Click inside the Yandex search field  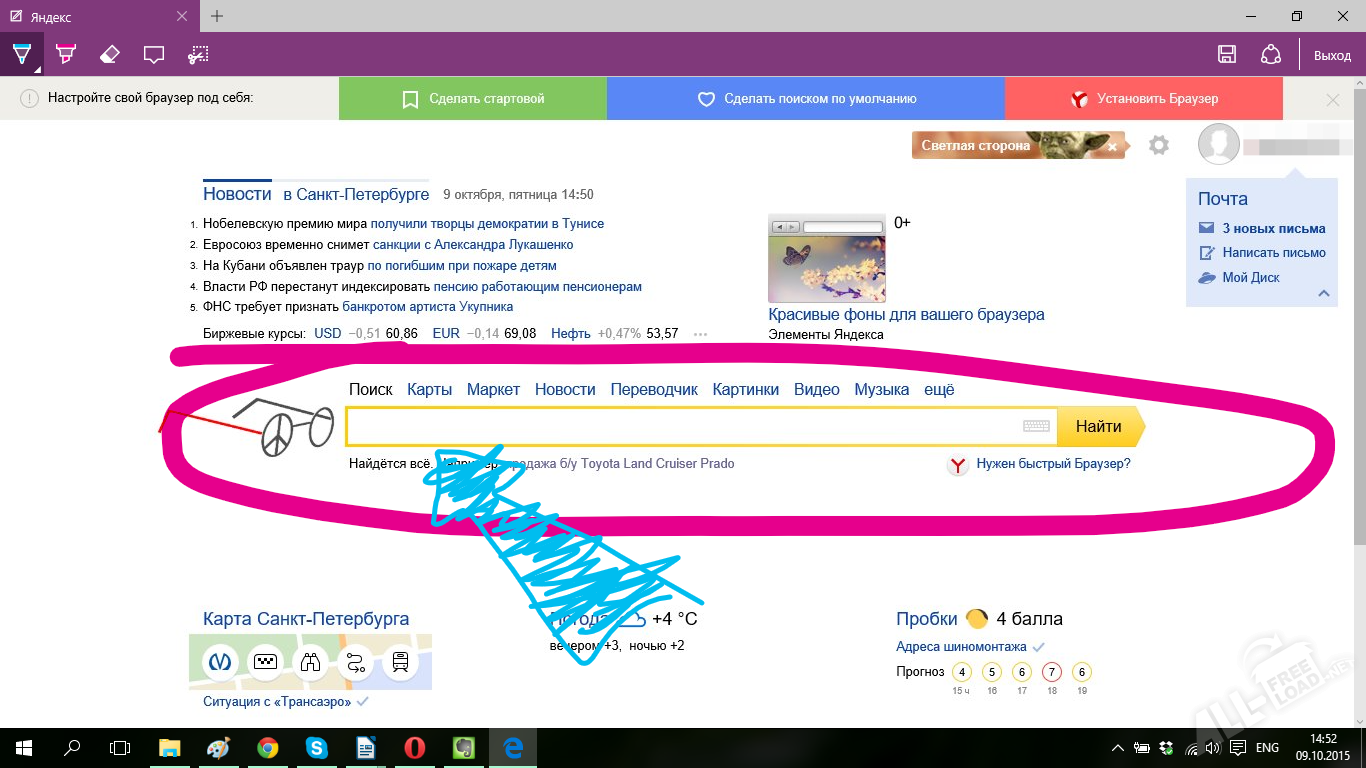point(680,427)
